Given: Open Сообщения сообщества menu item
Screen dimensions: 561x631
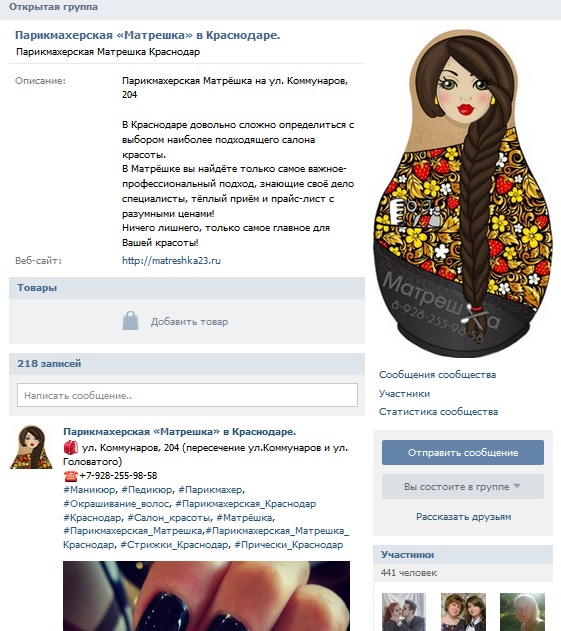Looking at the screenshot, I should click(437, 375).
